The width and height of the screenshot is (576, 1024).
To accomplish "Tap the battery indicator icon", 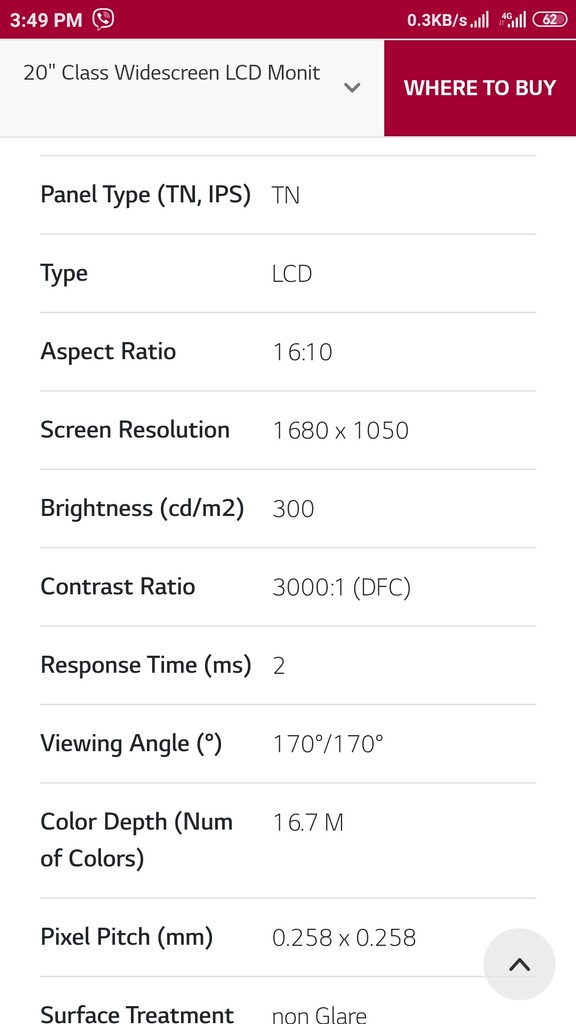I will 550,20.
